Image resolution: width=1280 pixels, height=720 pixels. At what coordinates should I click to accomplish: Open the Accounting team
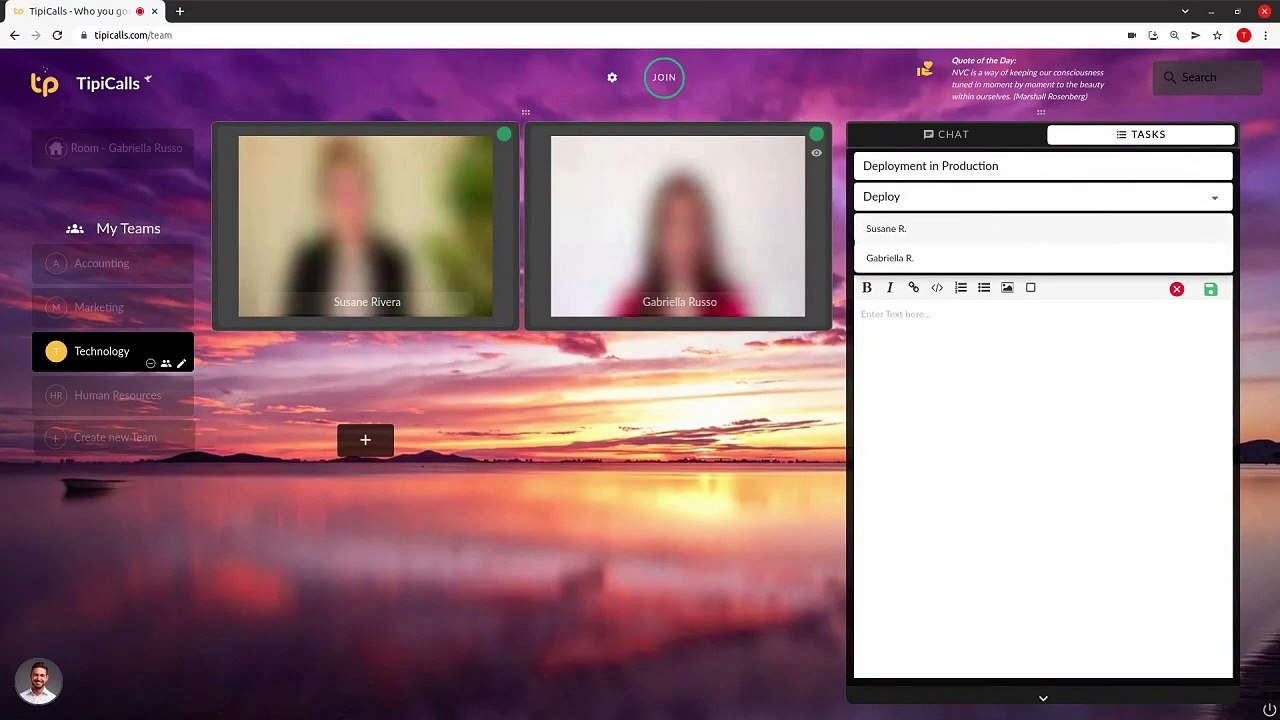tap(113, 263)
